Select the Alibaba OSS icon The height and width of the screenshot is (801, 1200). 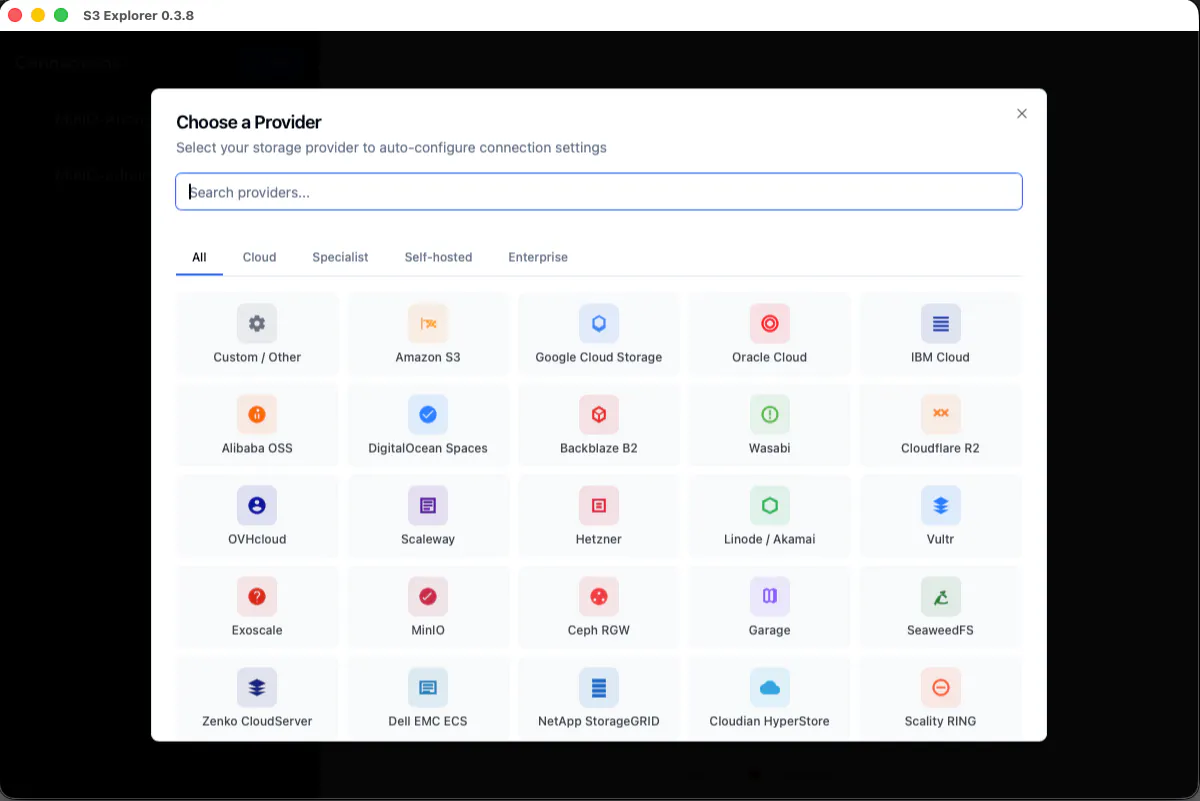(257, 414)
